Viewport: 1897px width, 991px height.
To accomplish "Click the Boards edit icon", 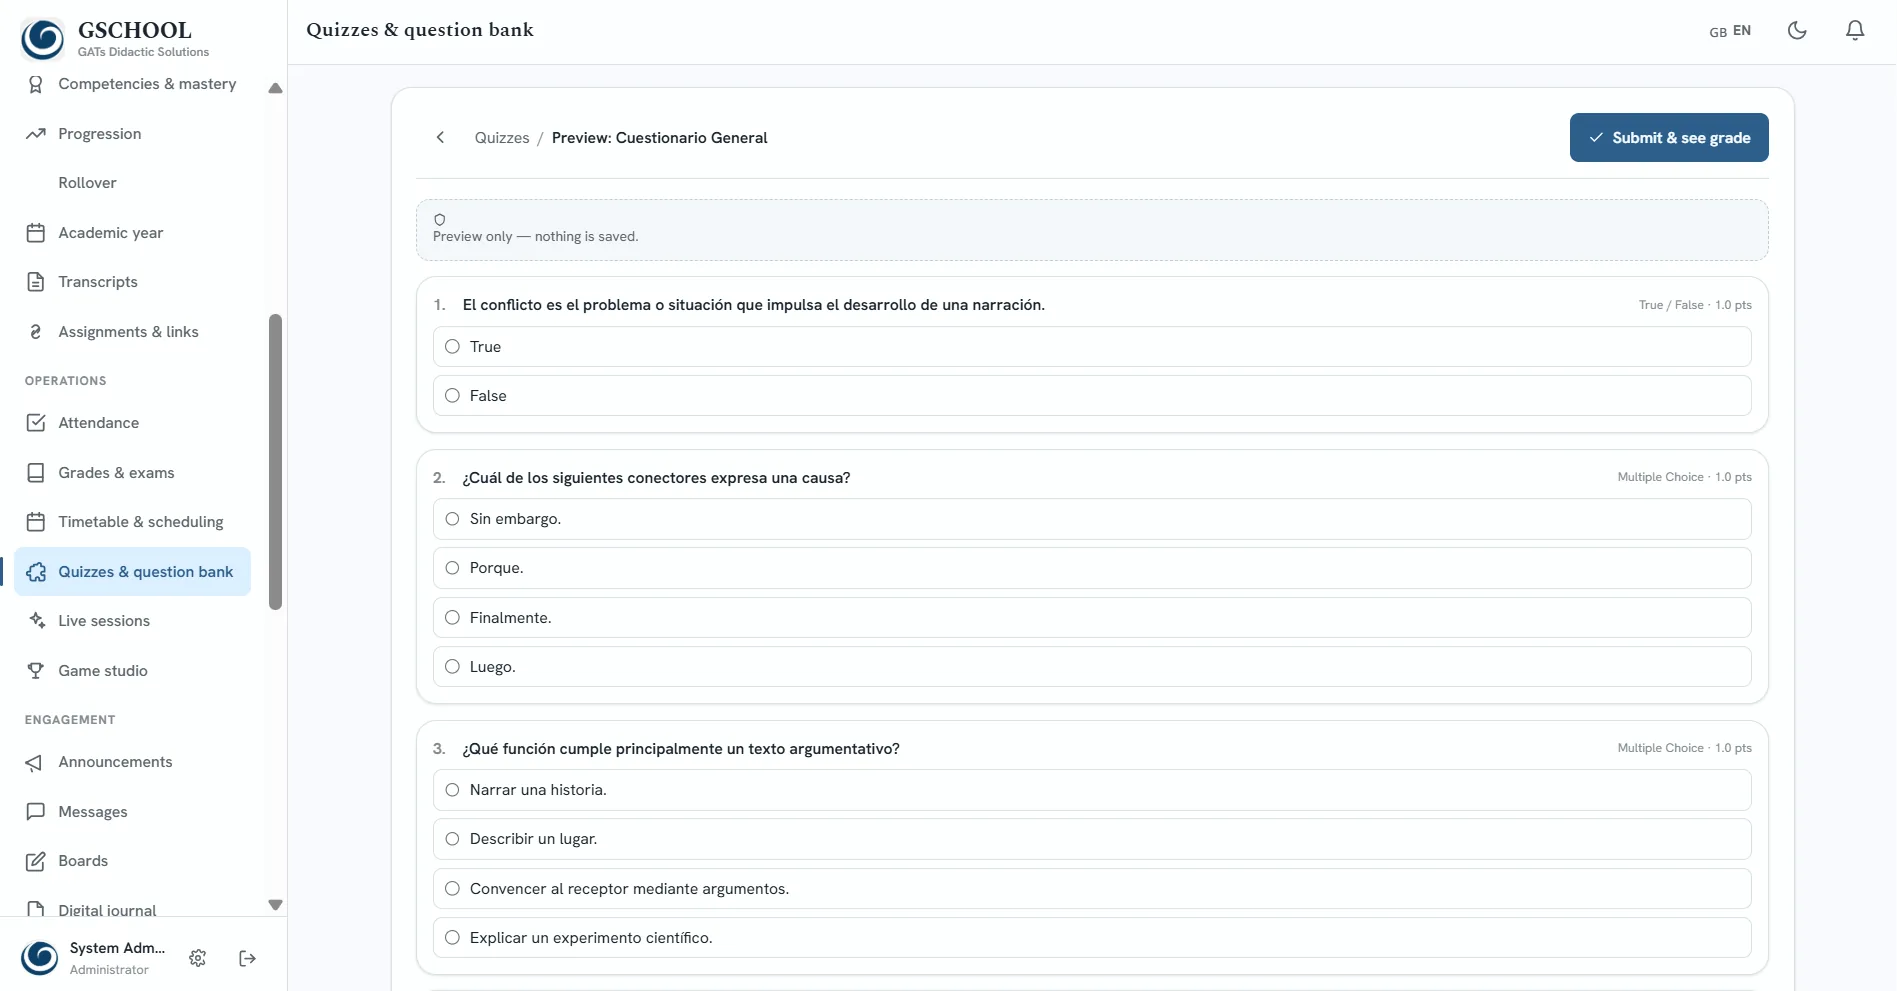I will pyautogui.click(x=36, y=861).
